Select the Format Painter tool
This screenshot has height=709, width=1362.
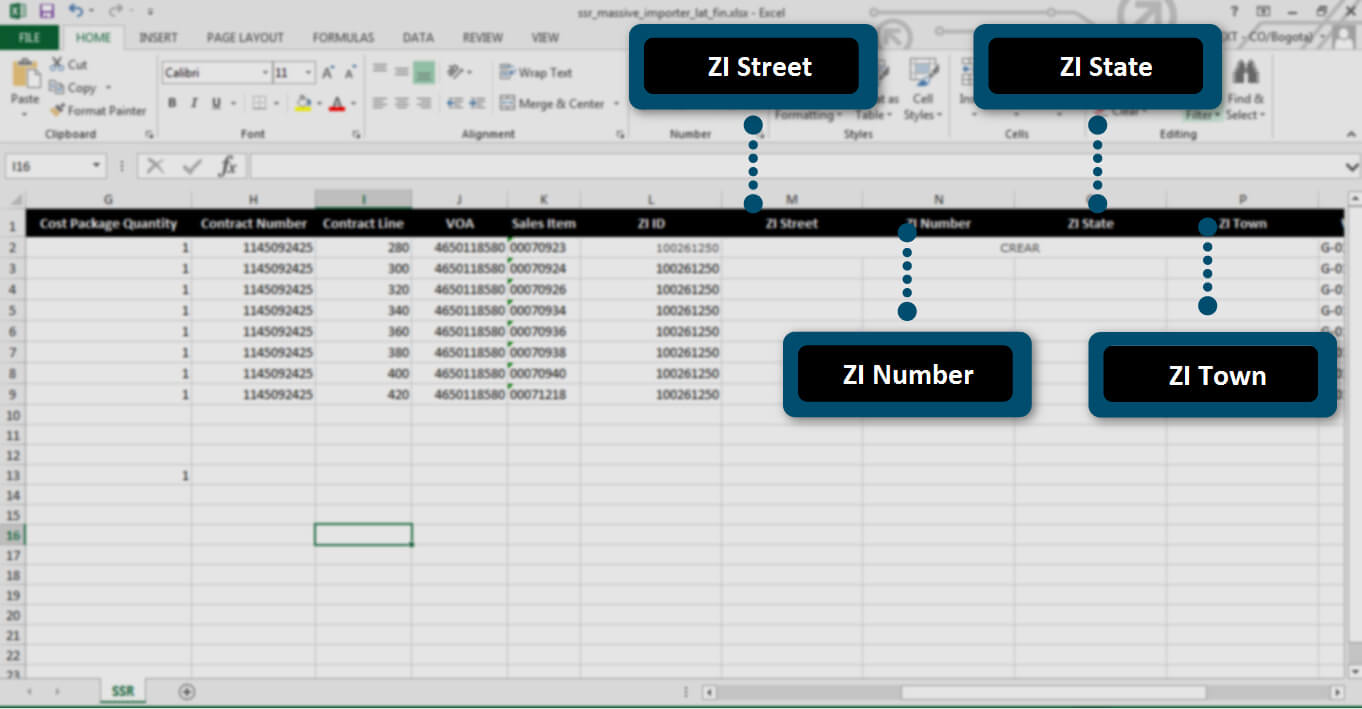[98, 110]
